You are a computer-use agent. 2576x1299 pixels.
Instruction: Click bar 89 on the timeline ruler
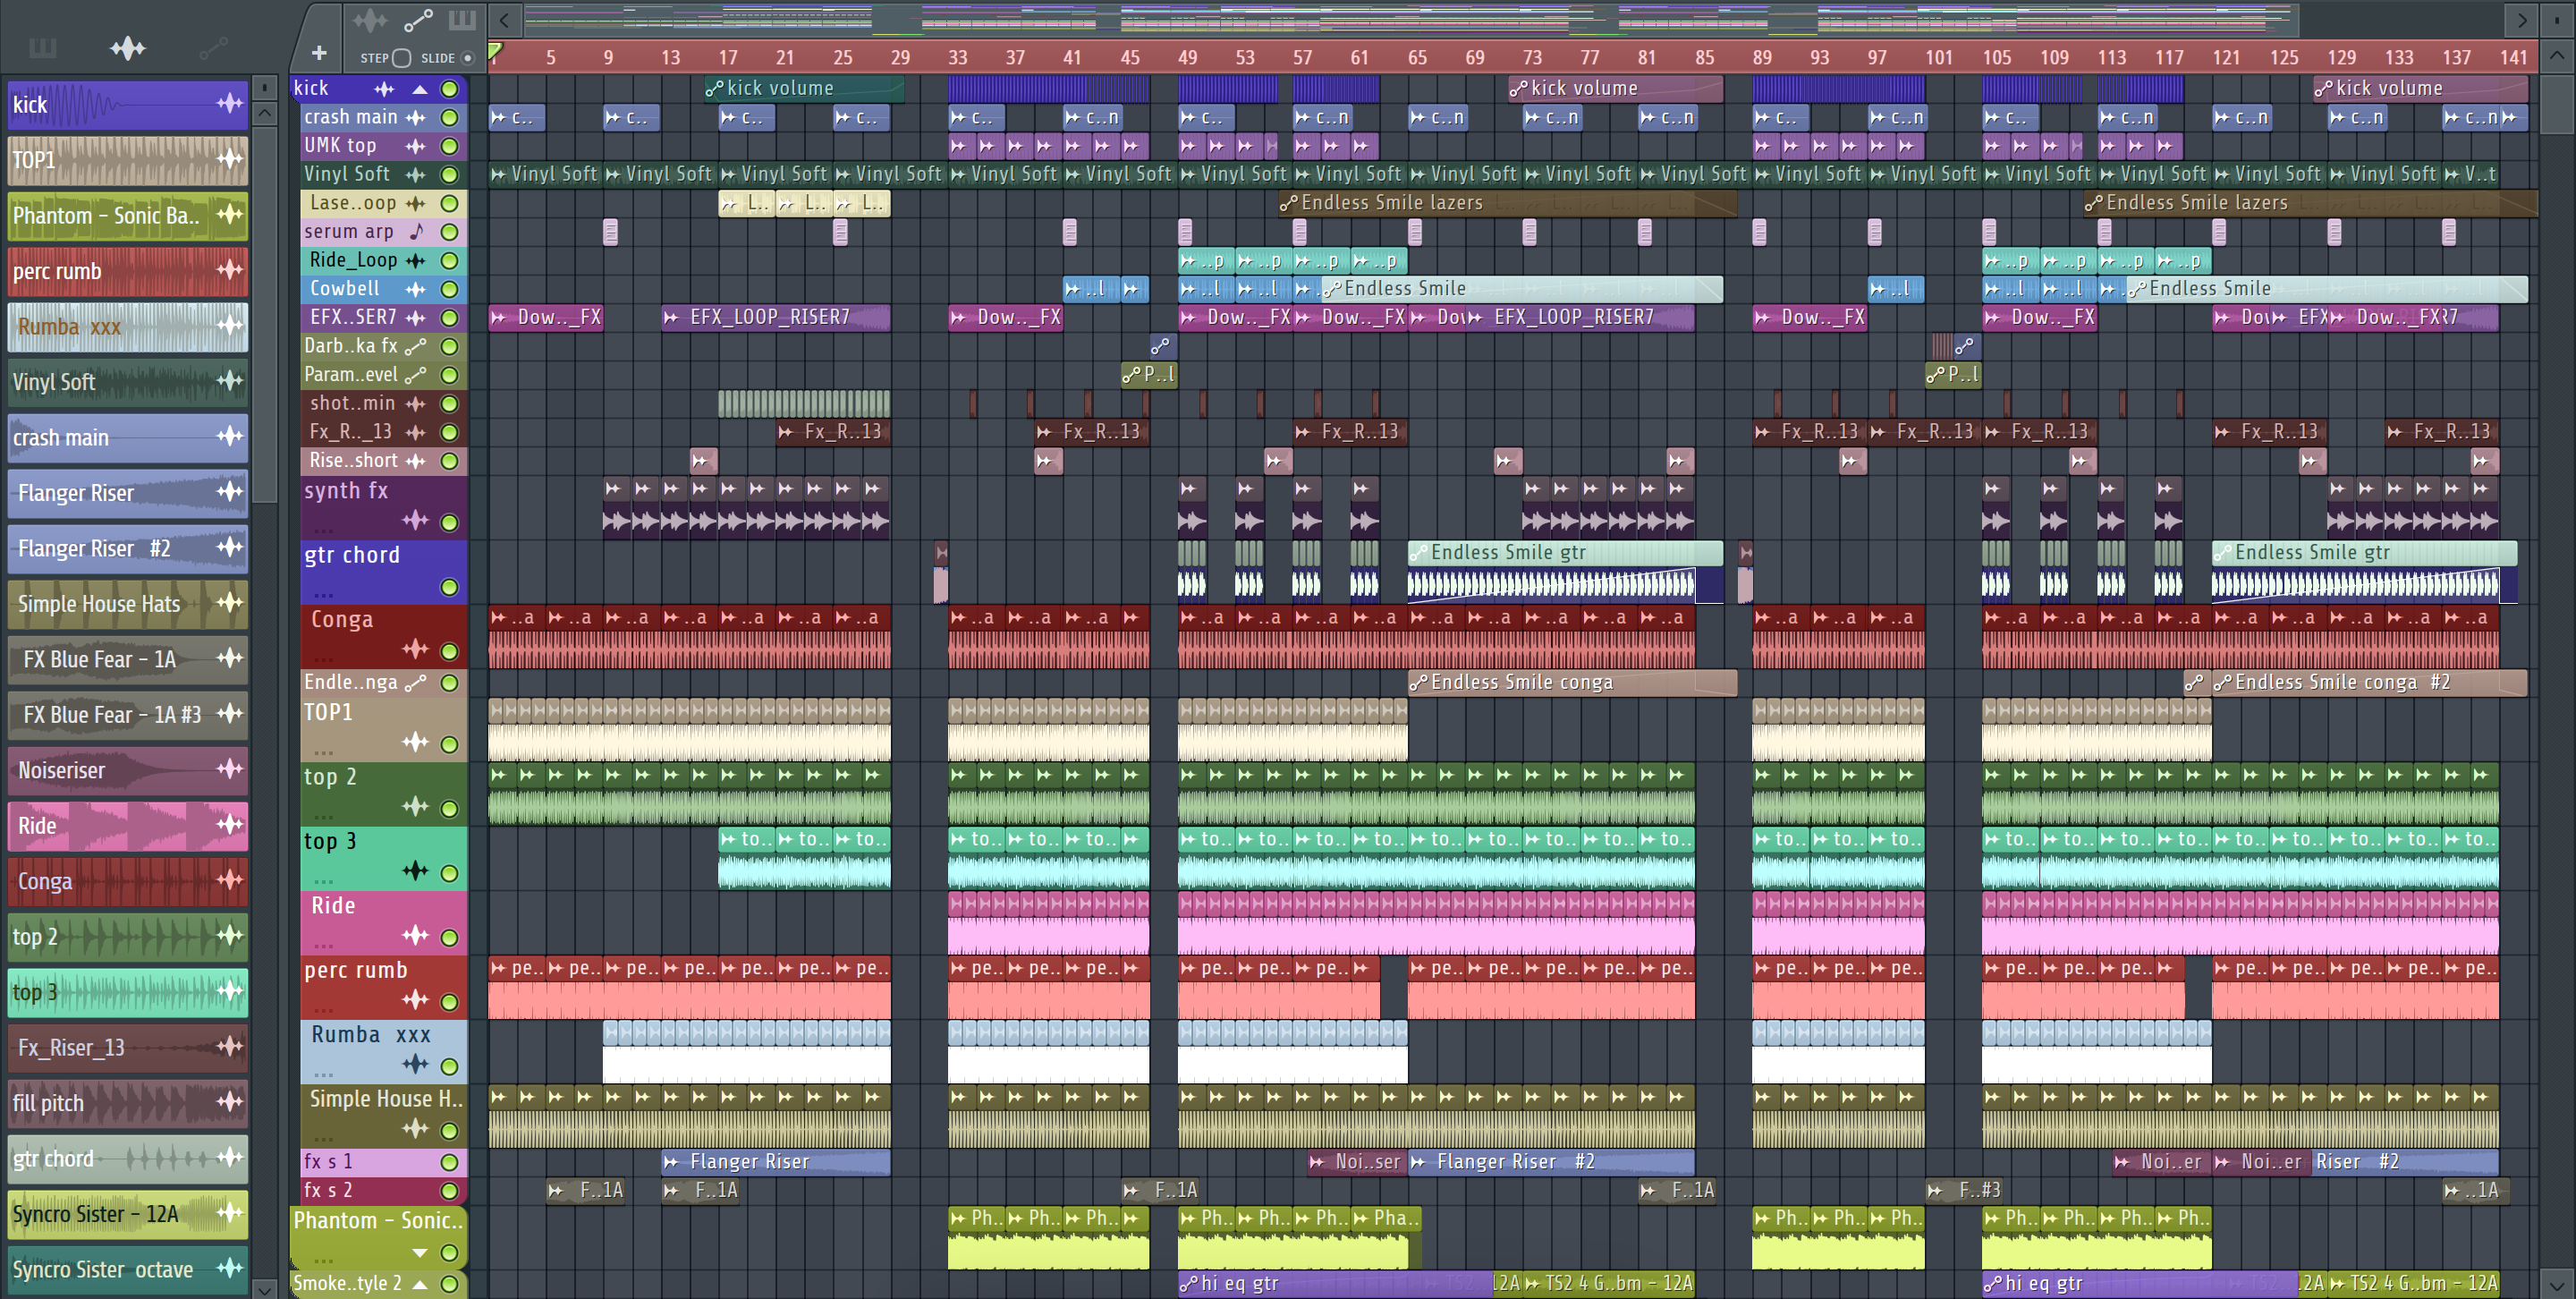tap(1762, 58)
